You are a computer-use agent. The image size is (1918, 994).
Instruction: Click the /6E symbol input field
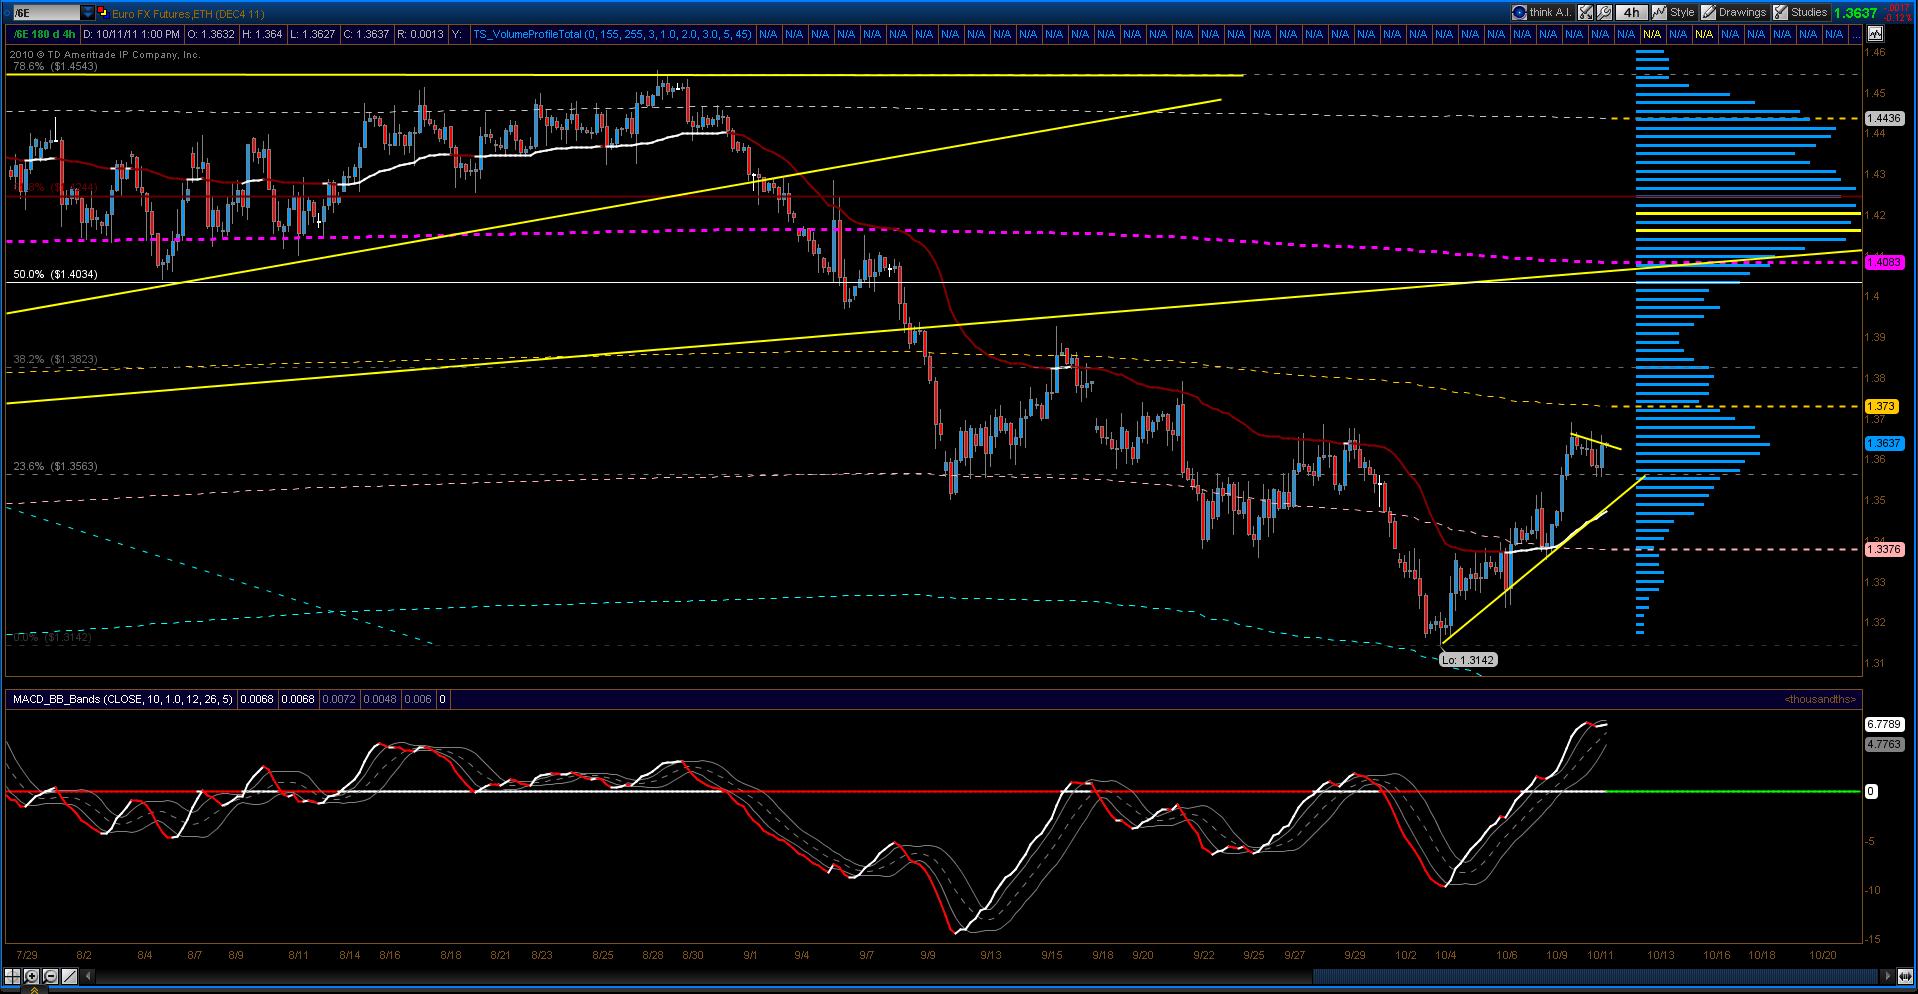47,12
